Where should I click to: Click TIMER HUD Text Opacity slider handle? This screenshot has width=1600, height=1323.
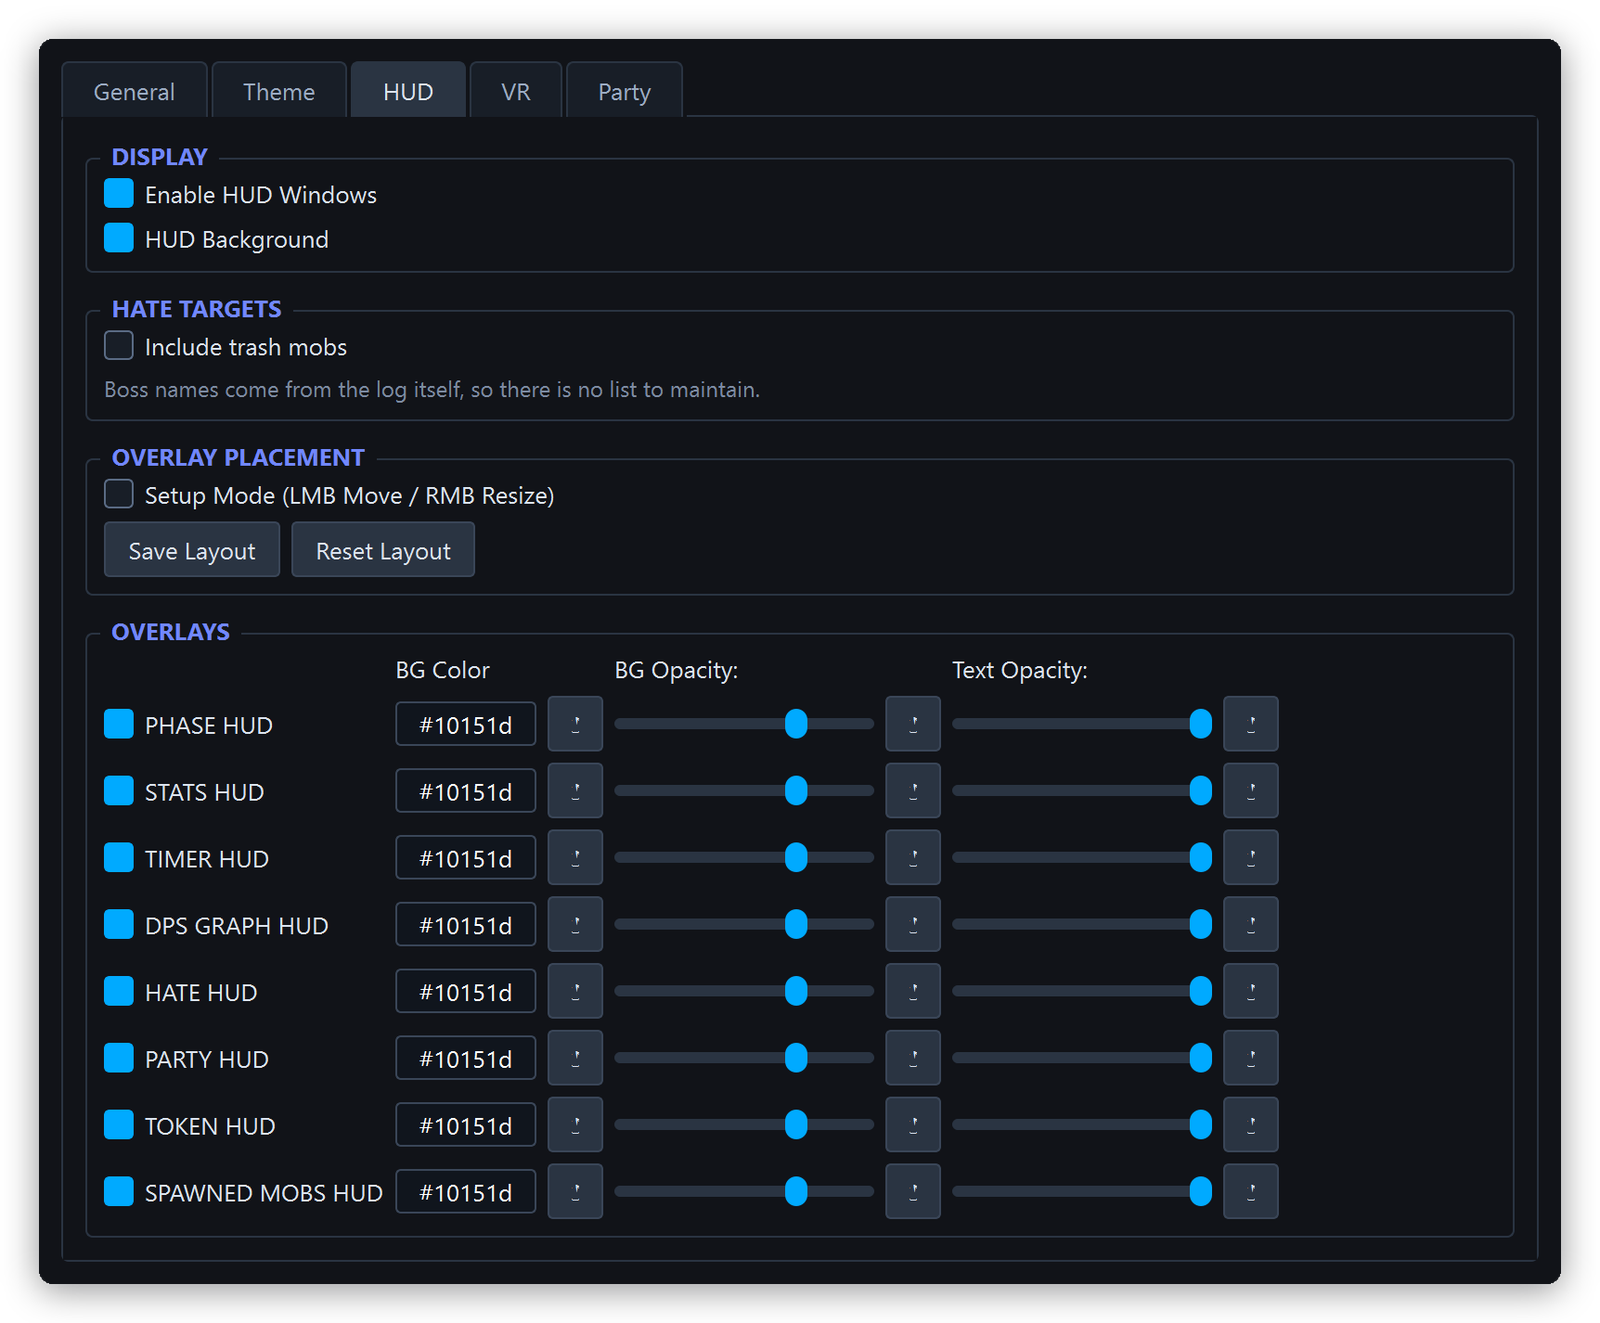(1201, 858)
